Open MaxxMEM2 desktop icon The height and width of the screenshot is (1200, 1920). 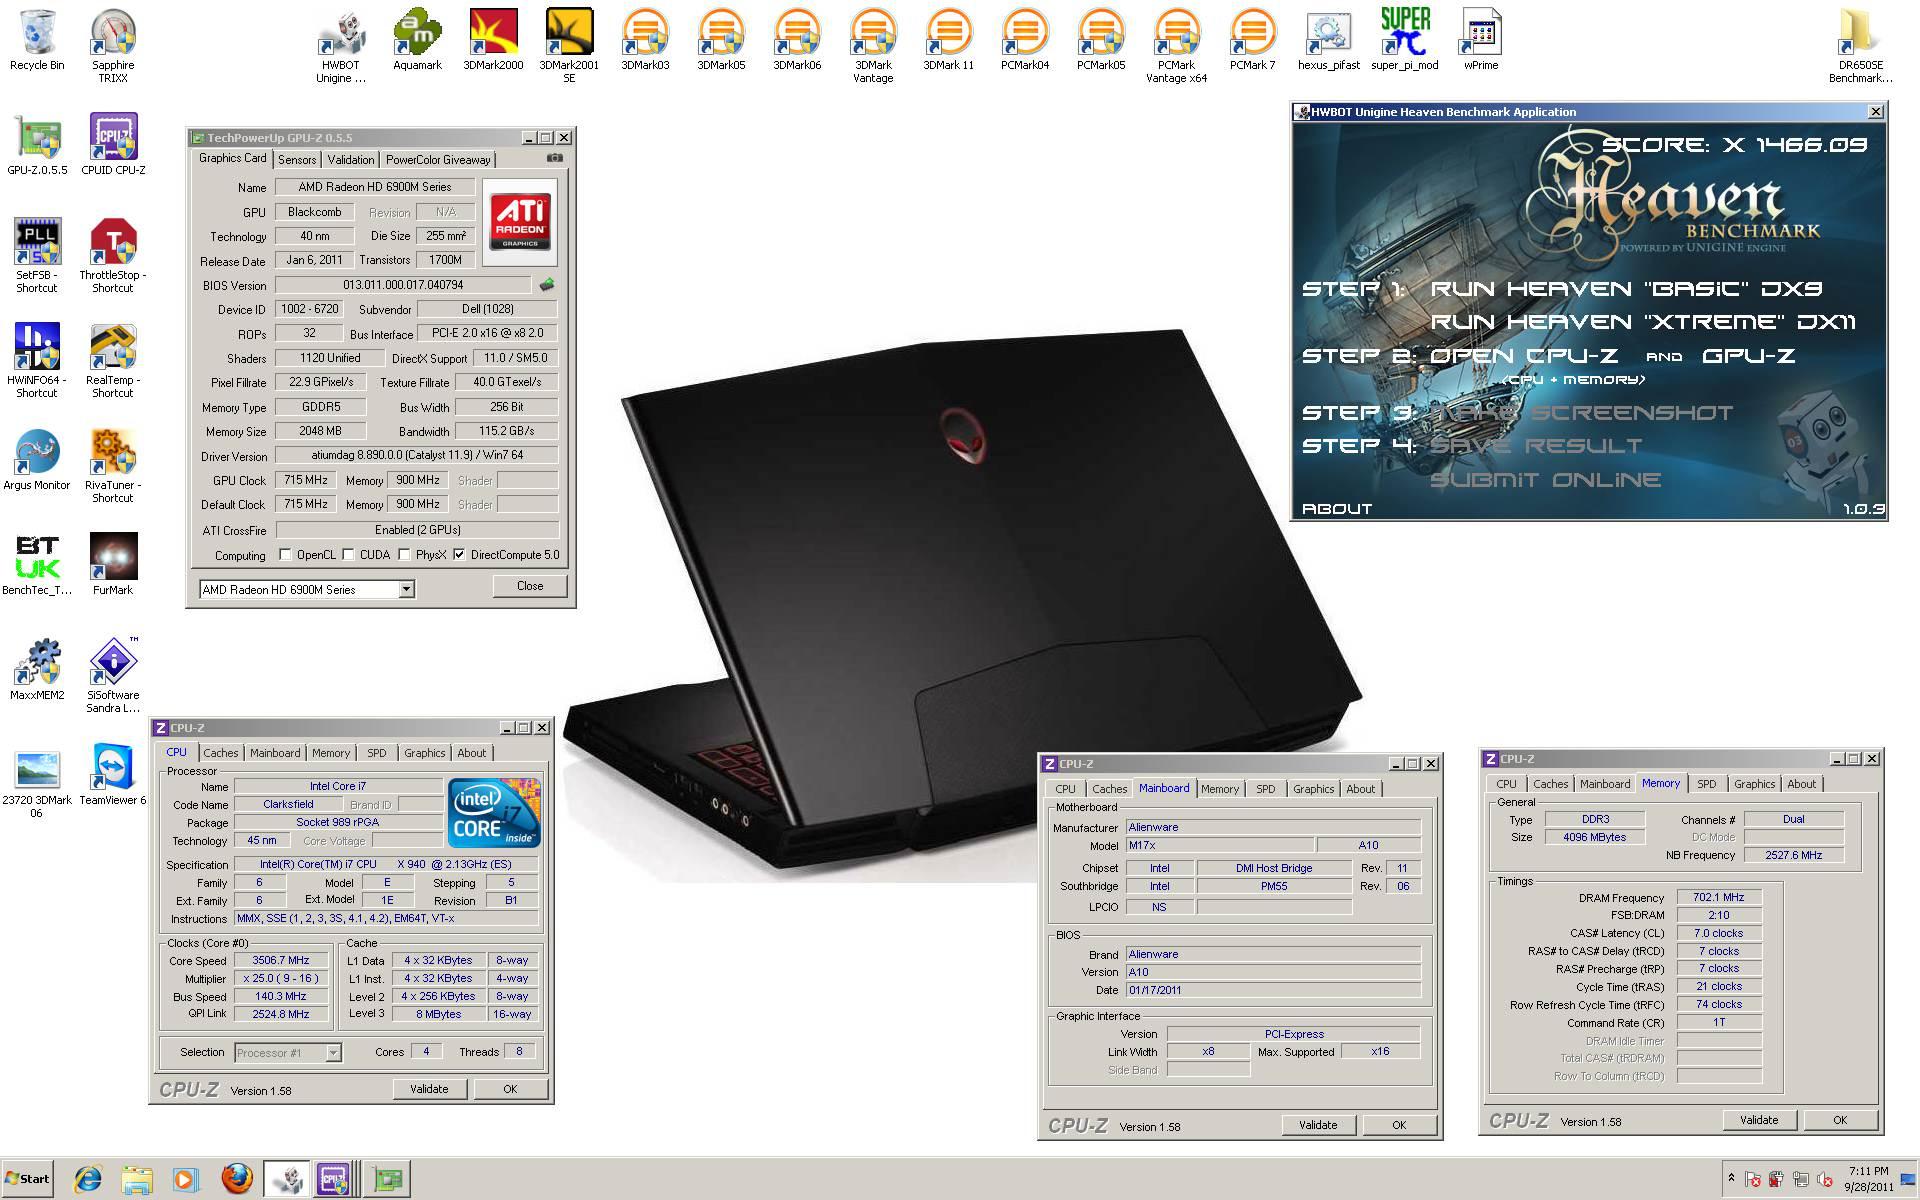click(x=37, y=670)
